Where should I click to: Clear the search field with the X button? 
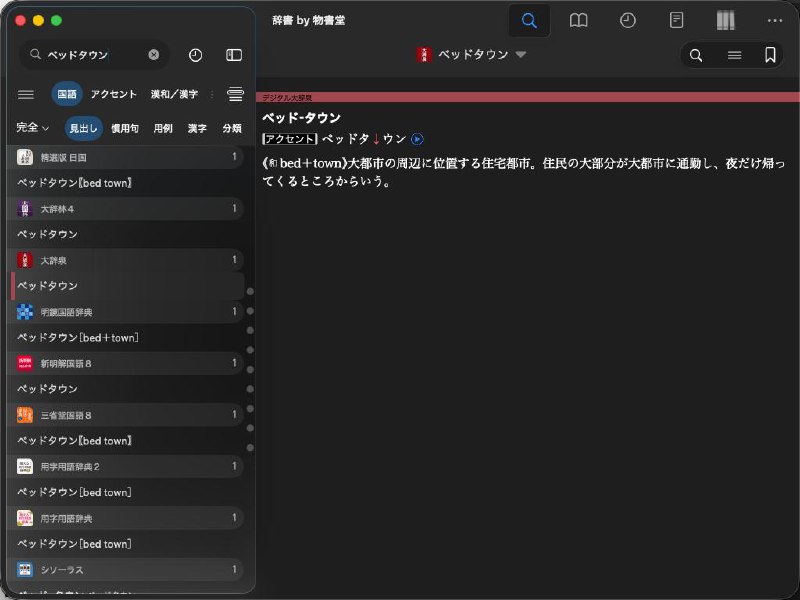click(155, 55)
